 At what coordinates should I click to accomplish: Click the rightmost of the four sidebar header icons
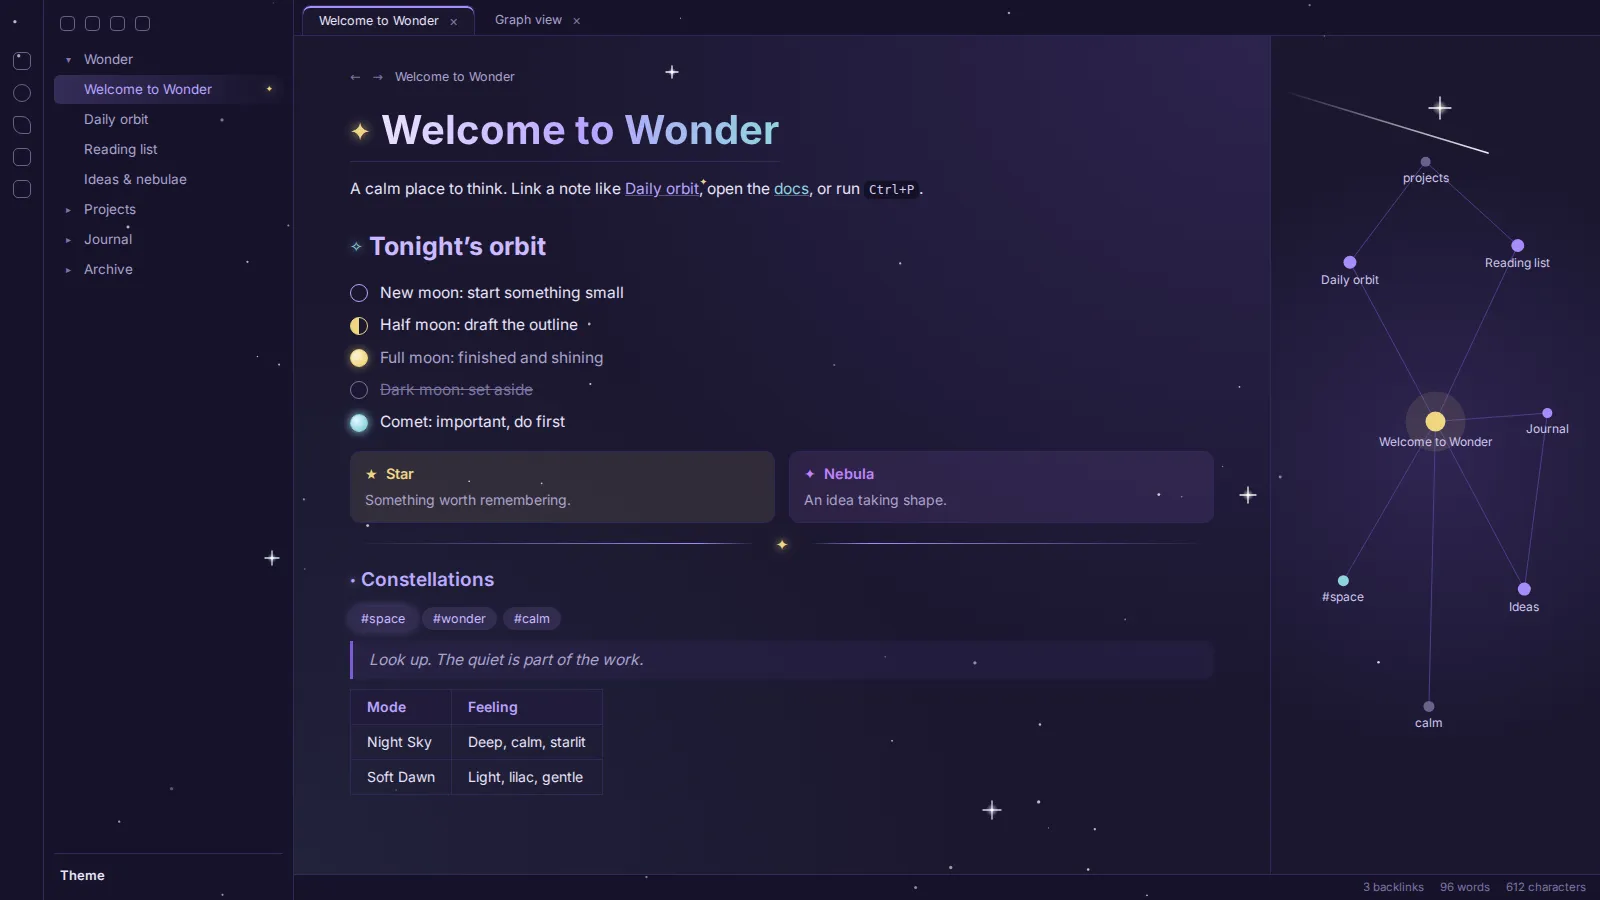click(143, 23)
